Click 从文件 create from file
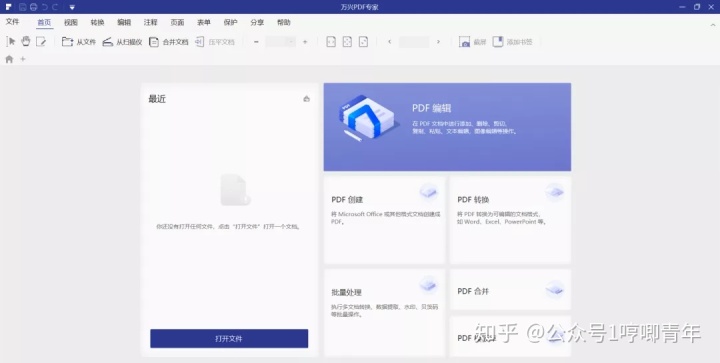Image resolution: width=720 pixels, height=363 pixels. coord(79,42)
